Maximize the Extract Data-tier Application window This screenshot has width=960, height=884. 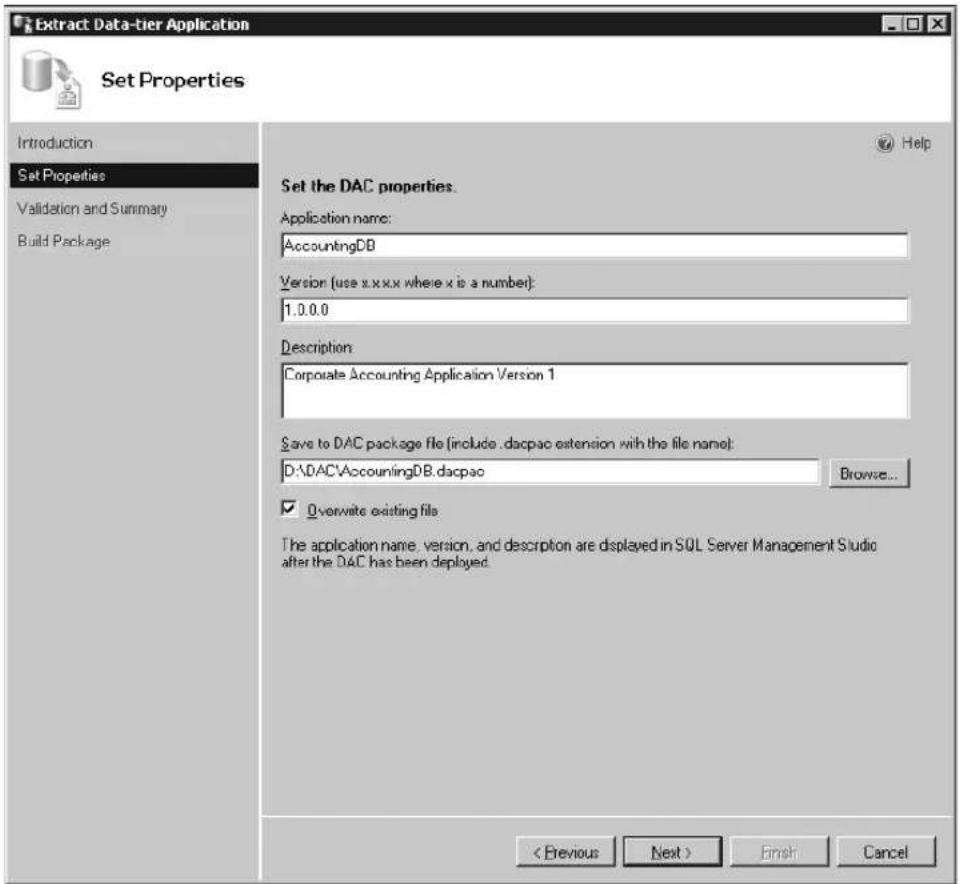913,24
